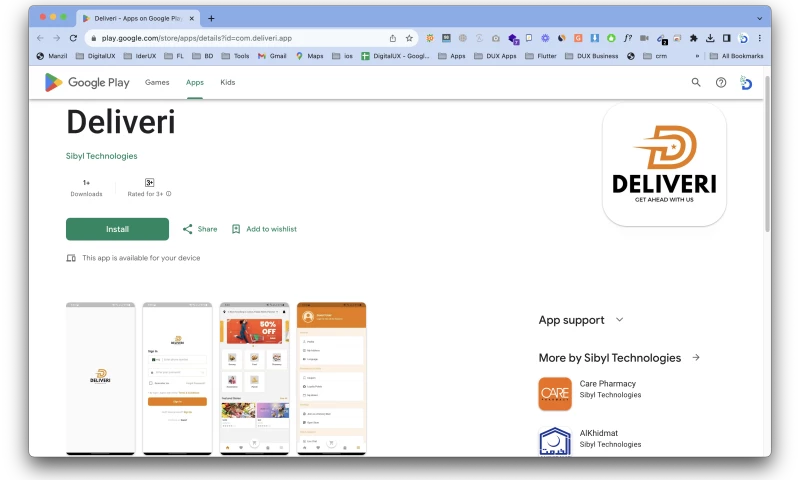Click the Rated for 3+ info icon
Screen dimensions: 800x480
pyautogui.click(x=169, y=194)
